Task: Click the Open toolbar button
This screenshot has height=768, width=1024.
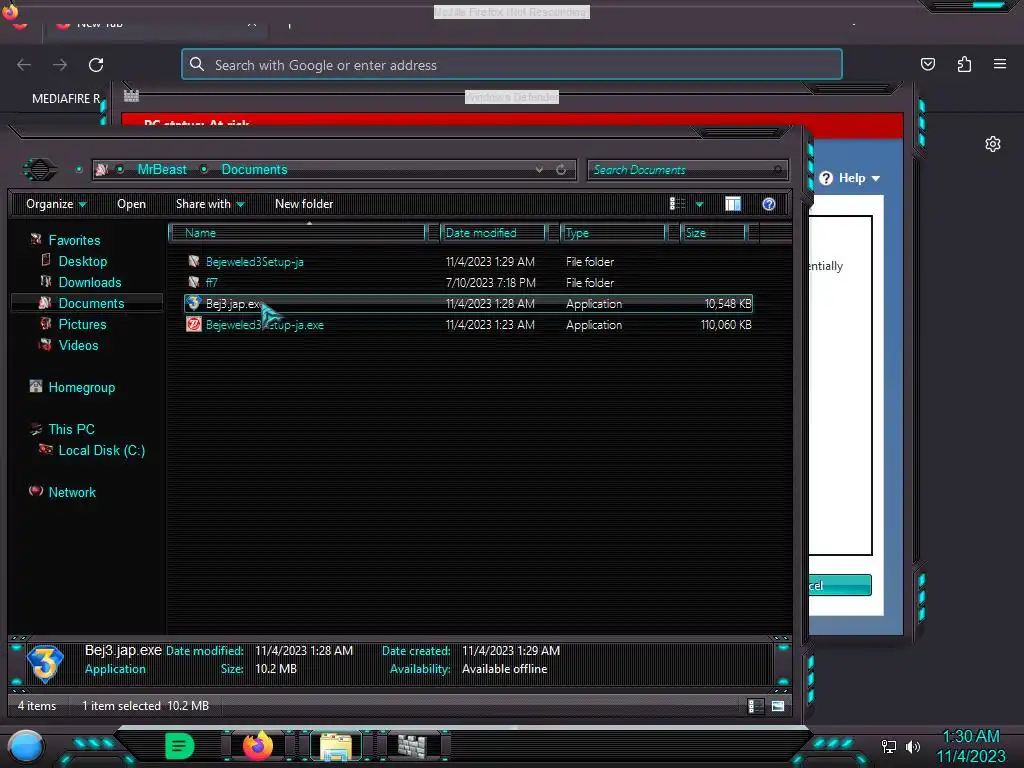Action: (131, 204)
